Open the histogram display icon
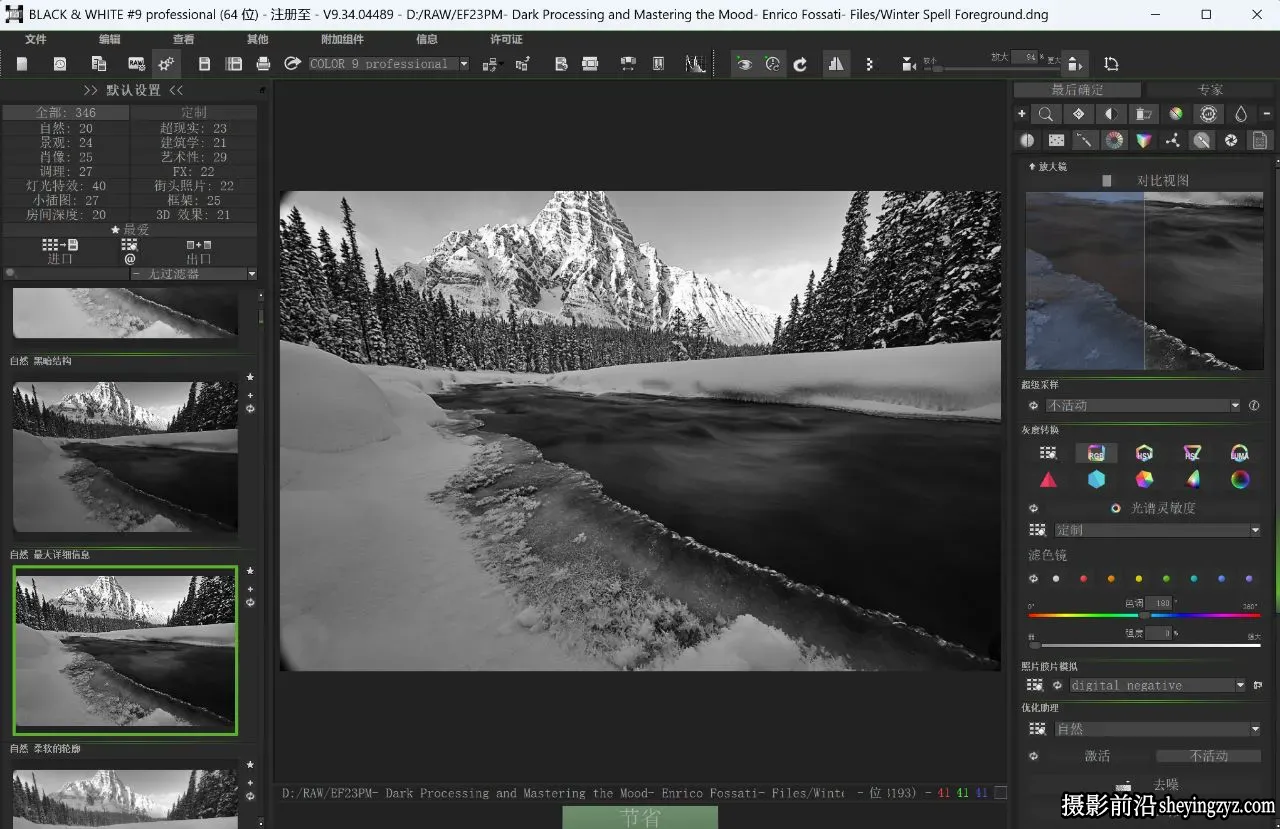 695,64
